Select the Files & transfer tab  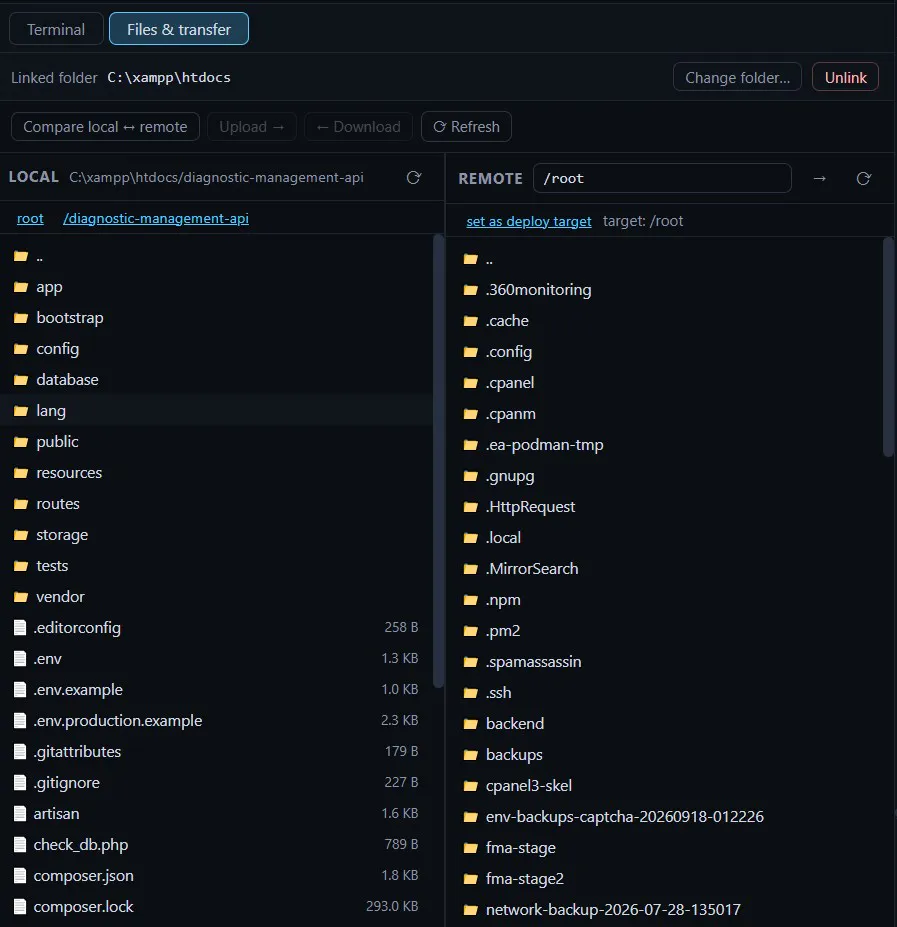(x=179, y=29)
